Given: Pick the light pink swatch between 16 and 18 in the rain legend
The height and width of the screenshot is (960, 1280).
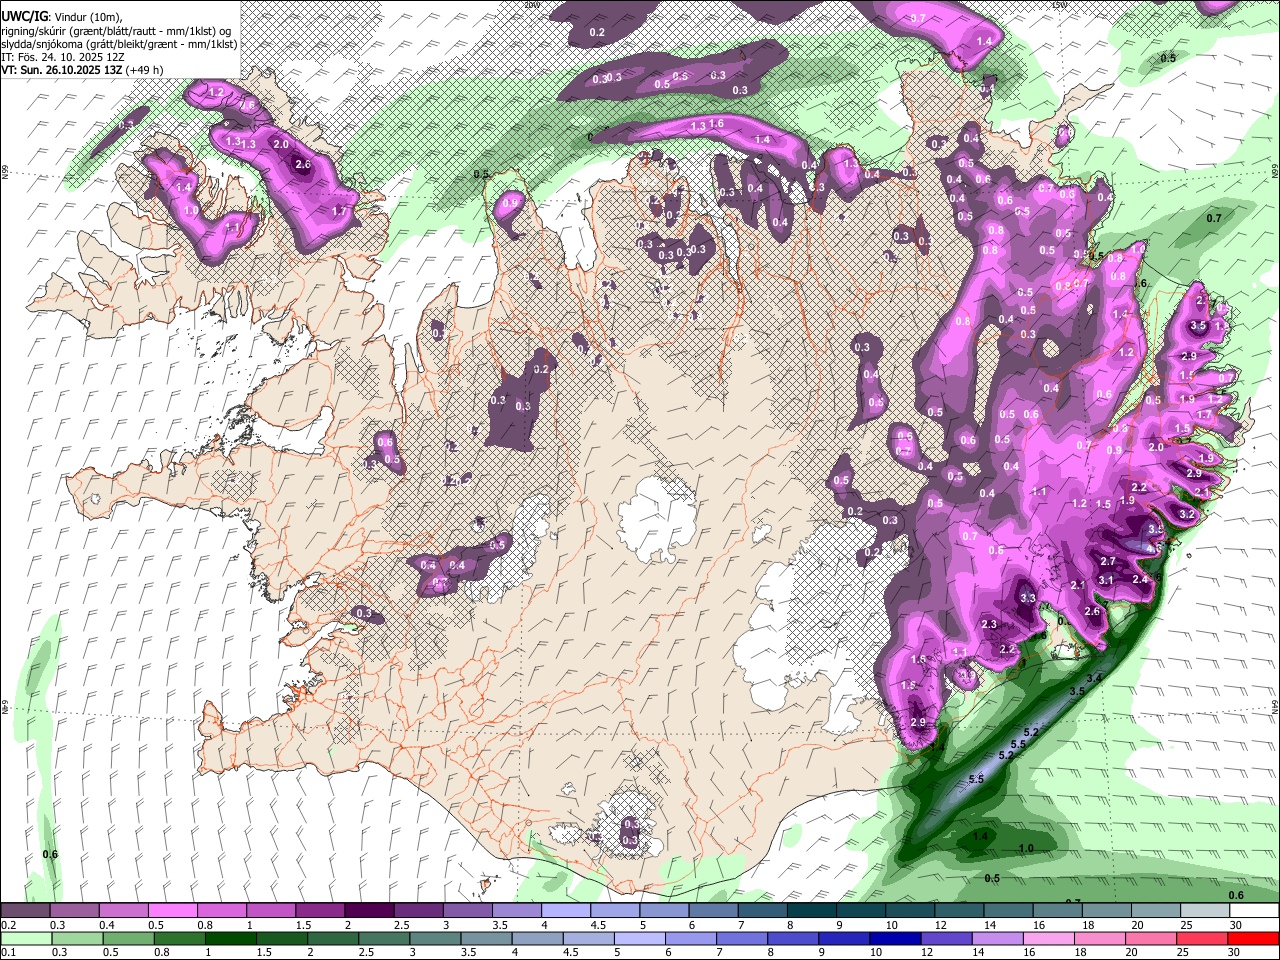Looking at the screenshot, I should (x=1049, y=939).
